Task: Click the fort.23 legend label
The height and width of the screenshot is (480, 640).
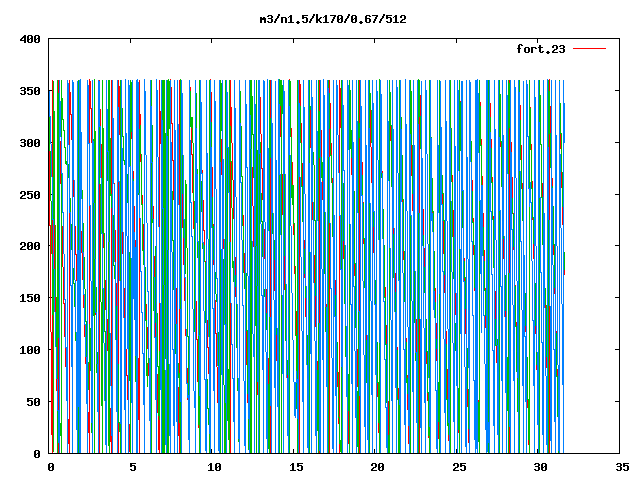Action: tap(541, 49)
